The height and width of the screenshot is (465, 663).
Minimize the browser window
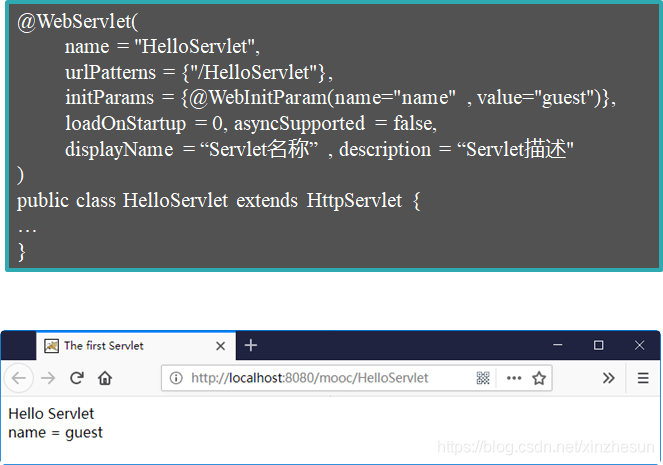558,345
